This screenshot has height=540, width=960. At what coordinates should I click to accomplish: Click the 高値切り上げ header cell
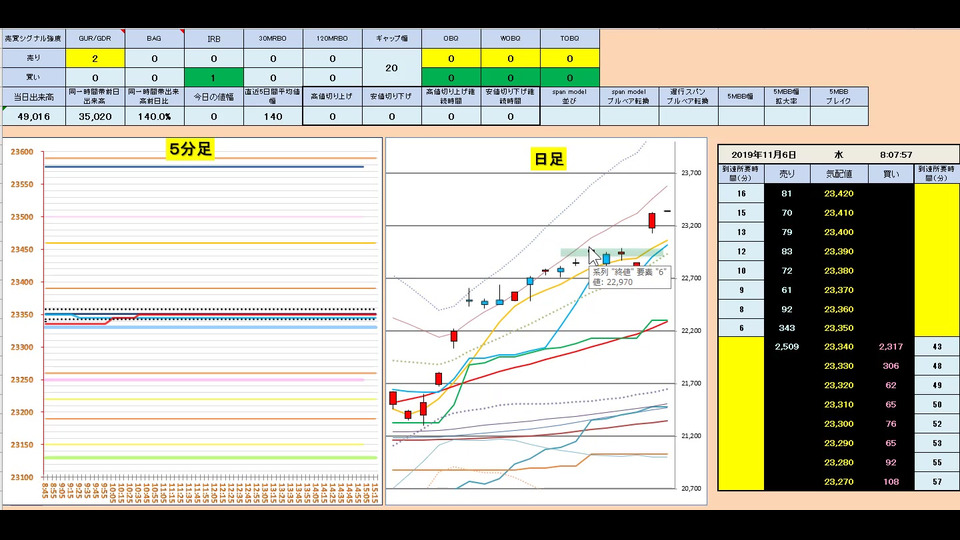332,97
